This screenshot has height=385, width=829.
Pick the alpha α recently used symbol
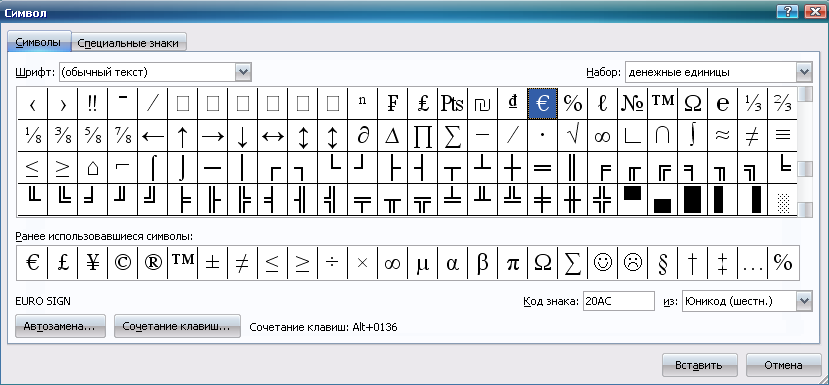[x=452, y=263]
